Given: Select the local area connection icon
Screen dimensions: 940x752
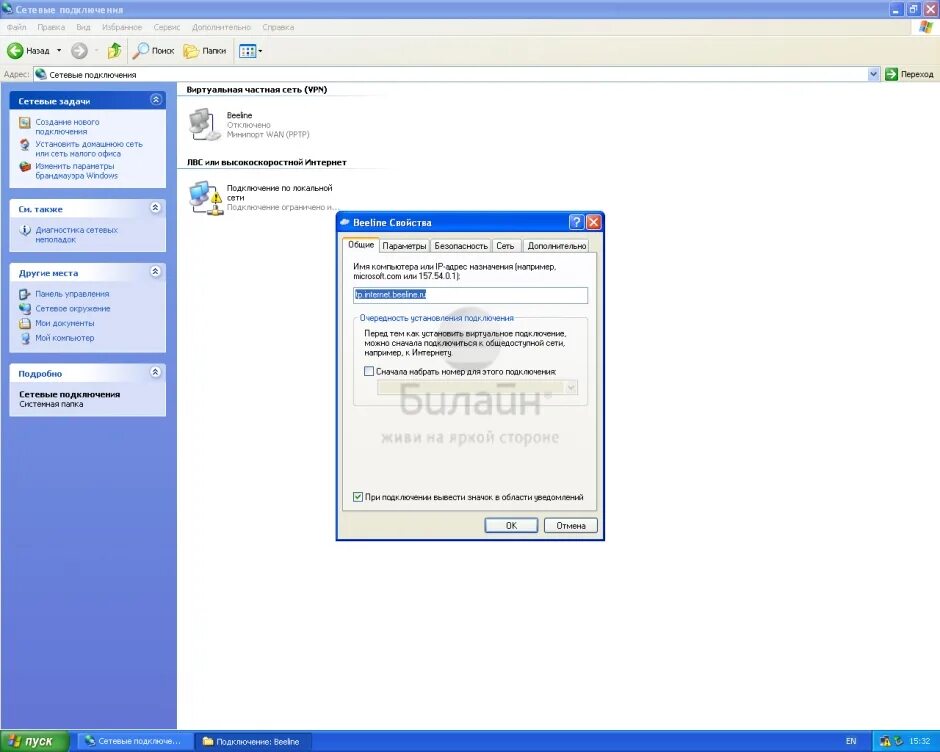Looking at the screenshot, I should pos(205,198).
